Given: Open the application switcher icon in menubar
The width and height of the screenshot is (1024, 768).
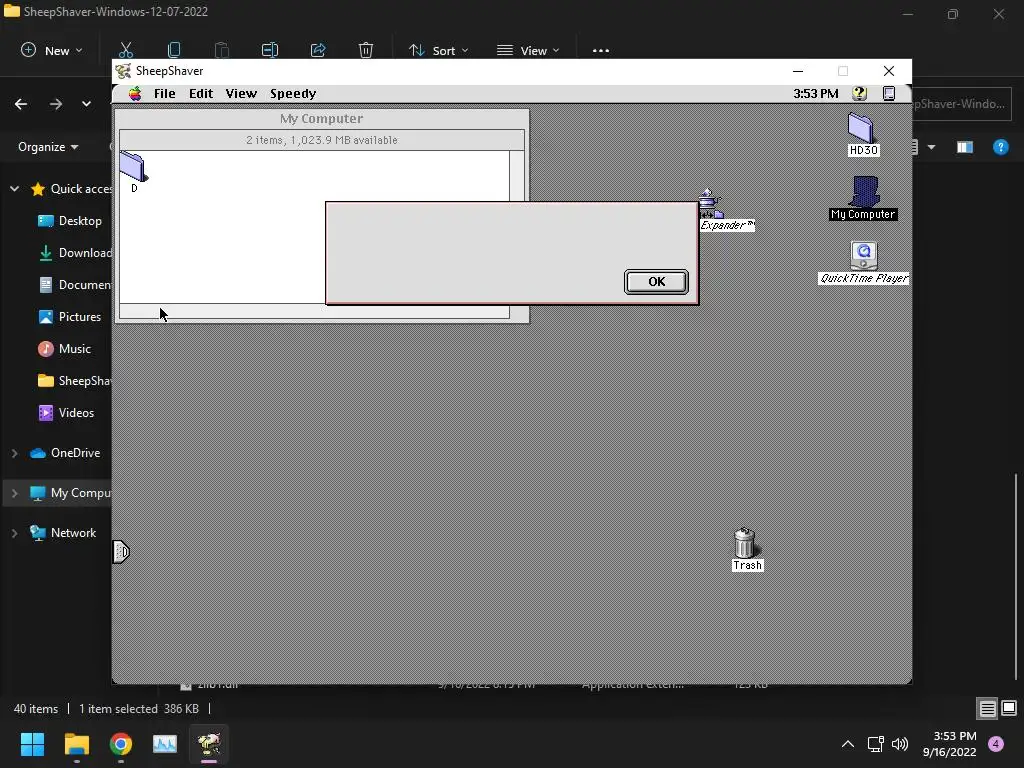Looking at the screenshot, I should click(889, 93).
